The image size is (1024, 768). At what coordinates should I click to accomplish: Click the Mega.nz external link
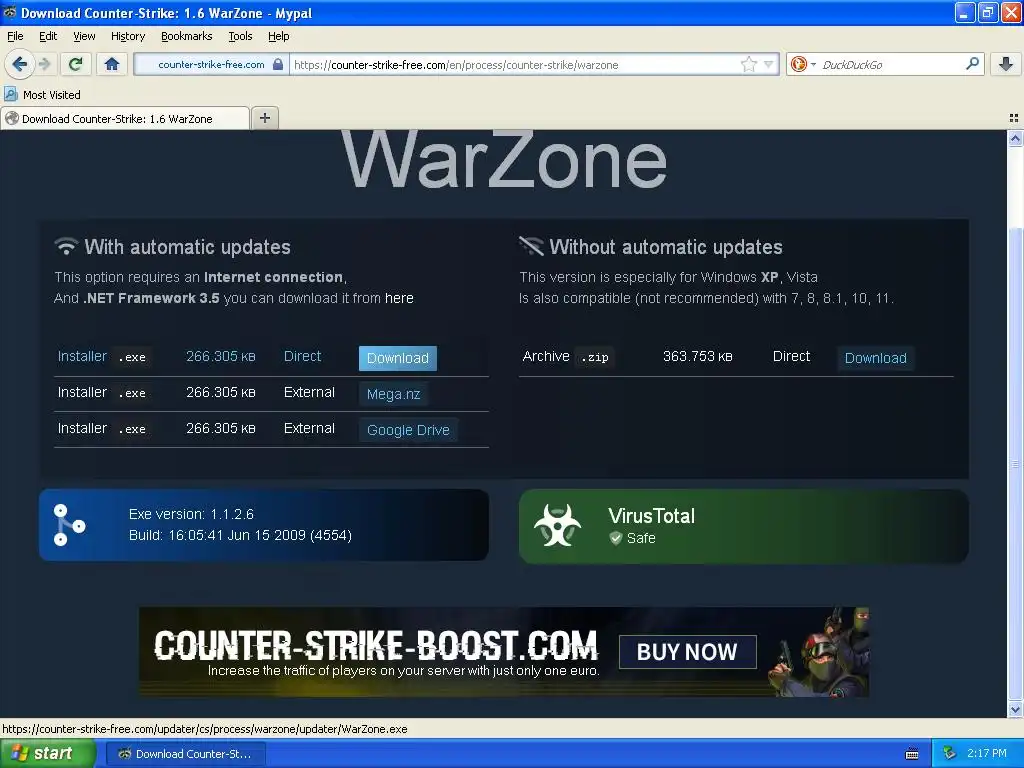pyautogui.click(x=393, y=394)
